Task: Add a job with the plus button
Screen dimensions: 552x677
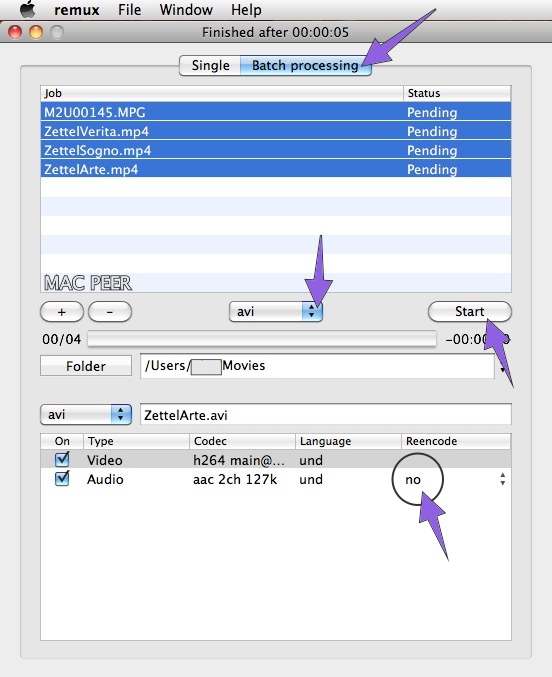Action: pos(62,312)
